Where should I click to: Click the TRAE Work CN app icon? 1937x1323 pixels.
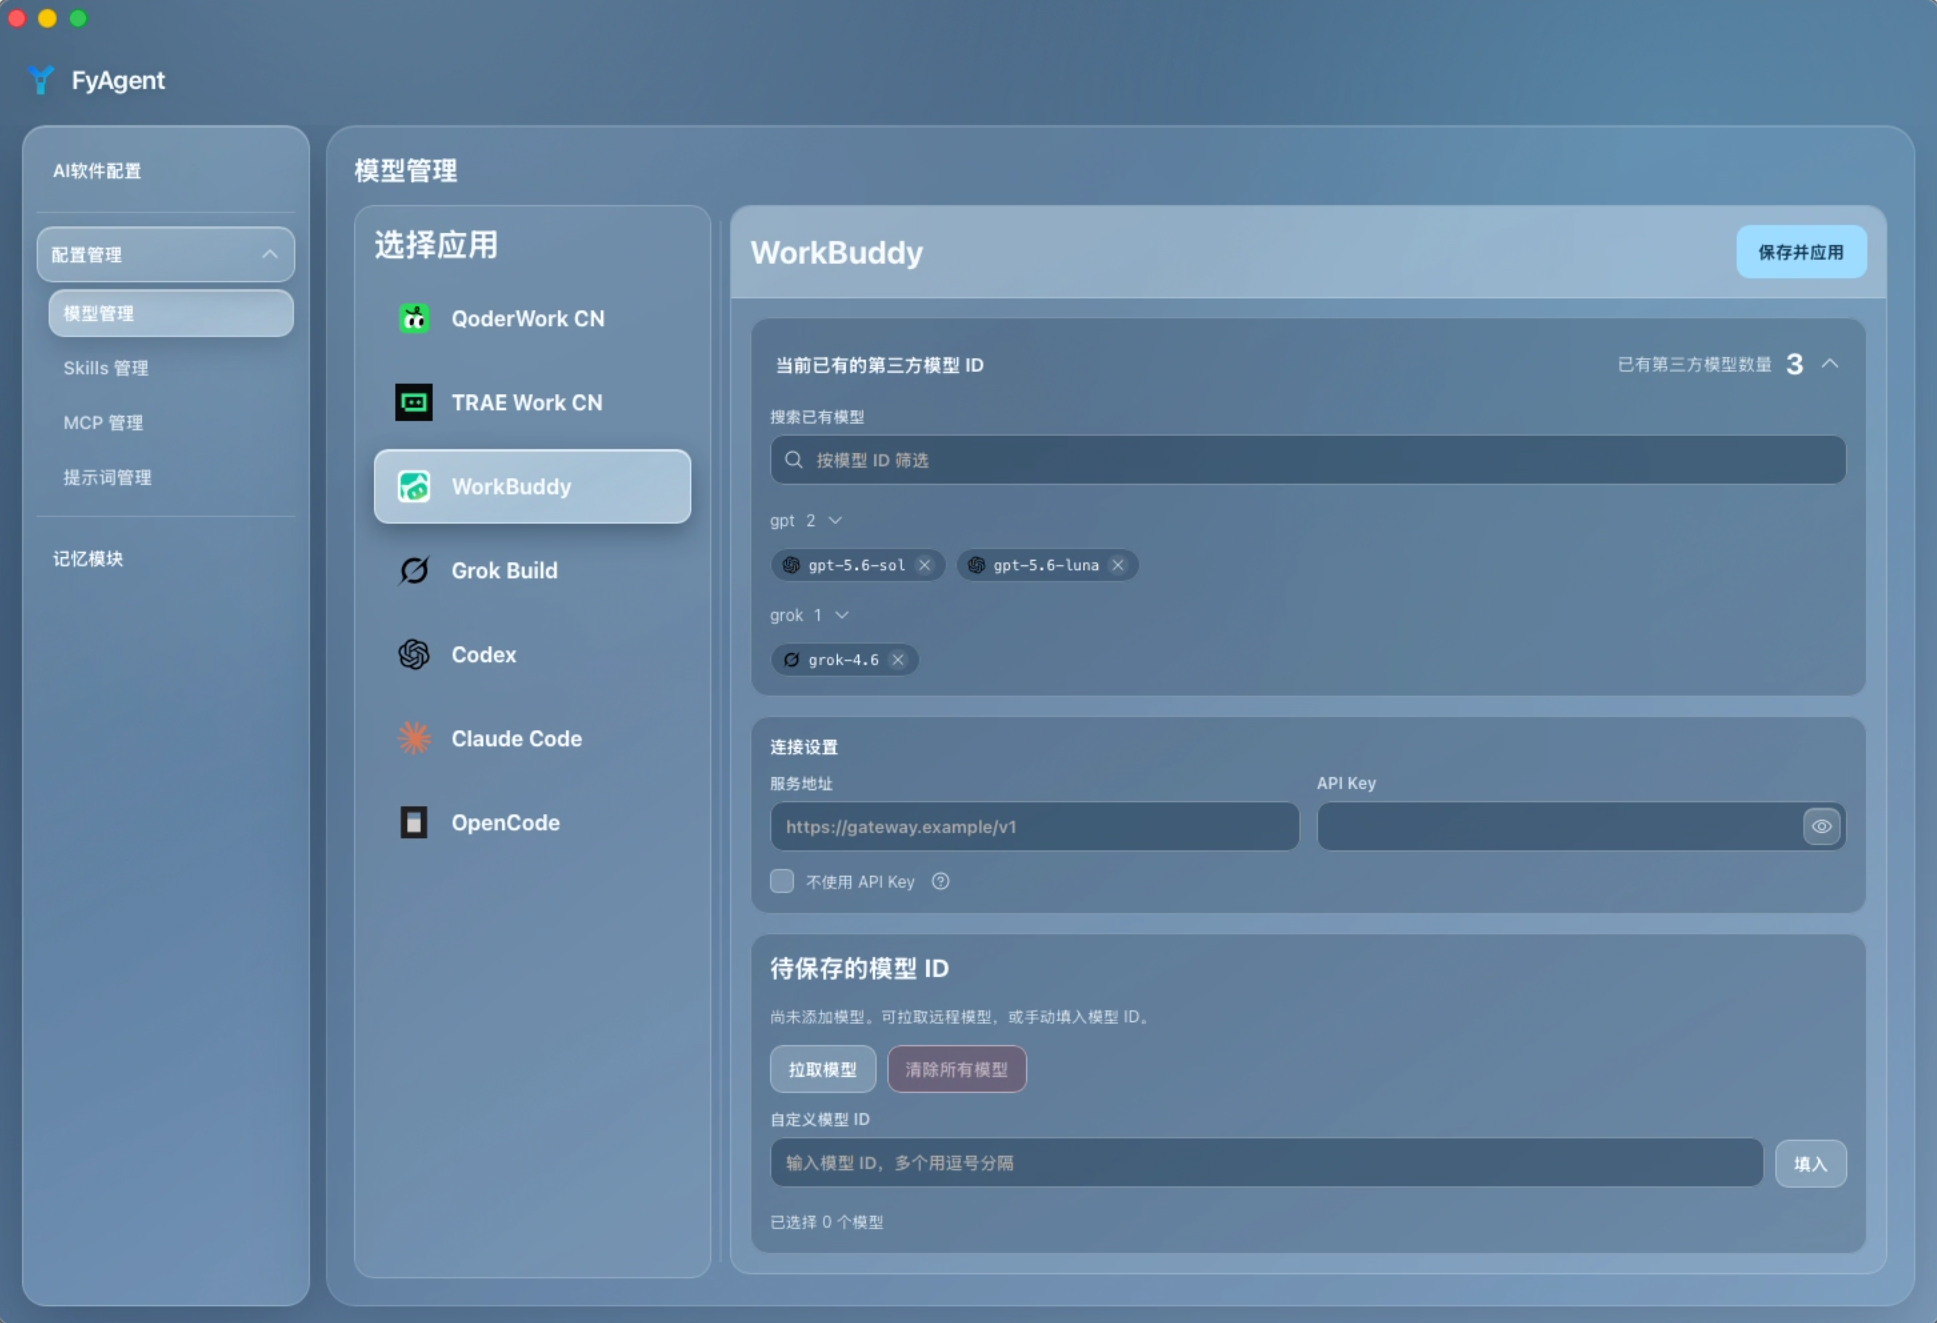click(x=414, y=403)
